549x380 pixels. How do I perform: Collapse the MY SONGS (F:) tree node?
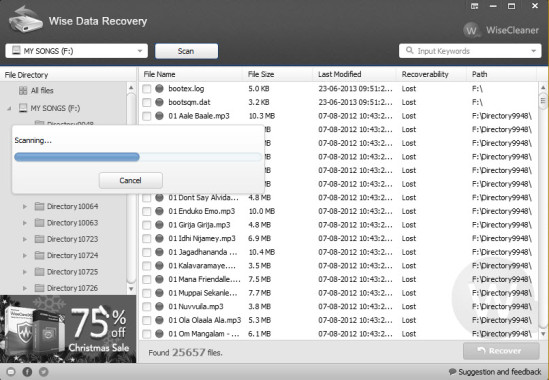9,109
